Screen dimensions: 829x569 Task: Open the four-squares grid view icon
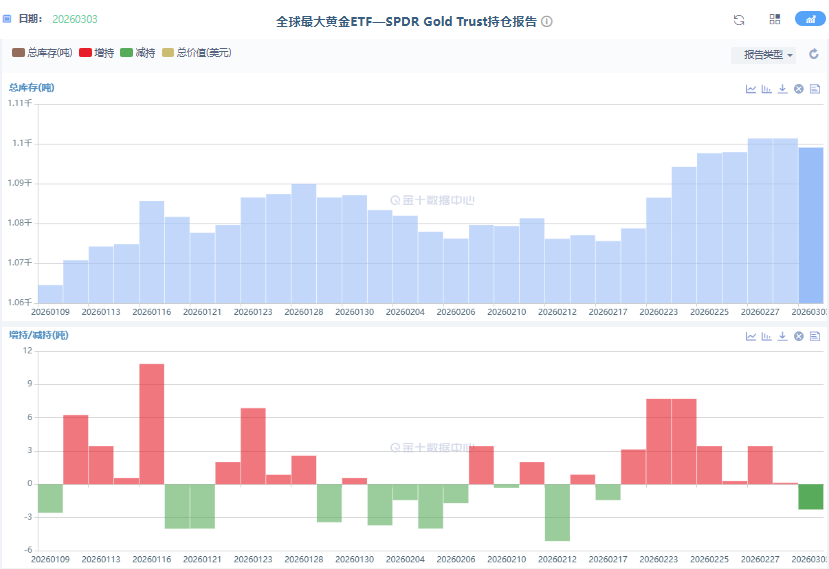[775, 19]
